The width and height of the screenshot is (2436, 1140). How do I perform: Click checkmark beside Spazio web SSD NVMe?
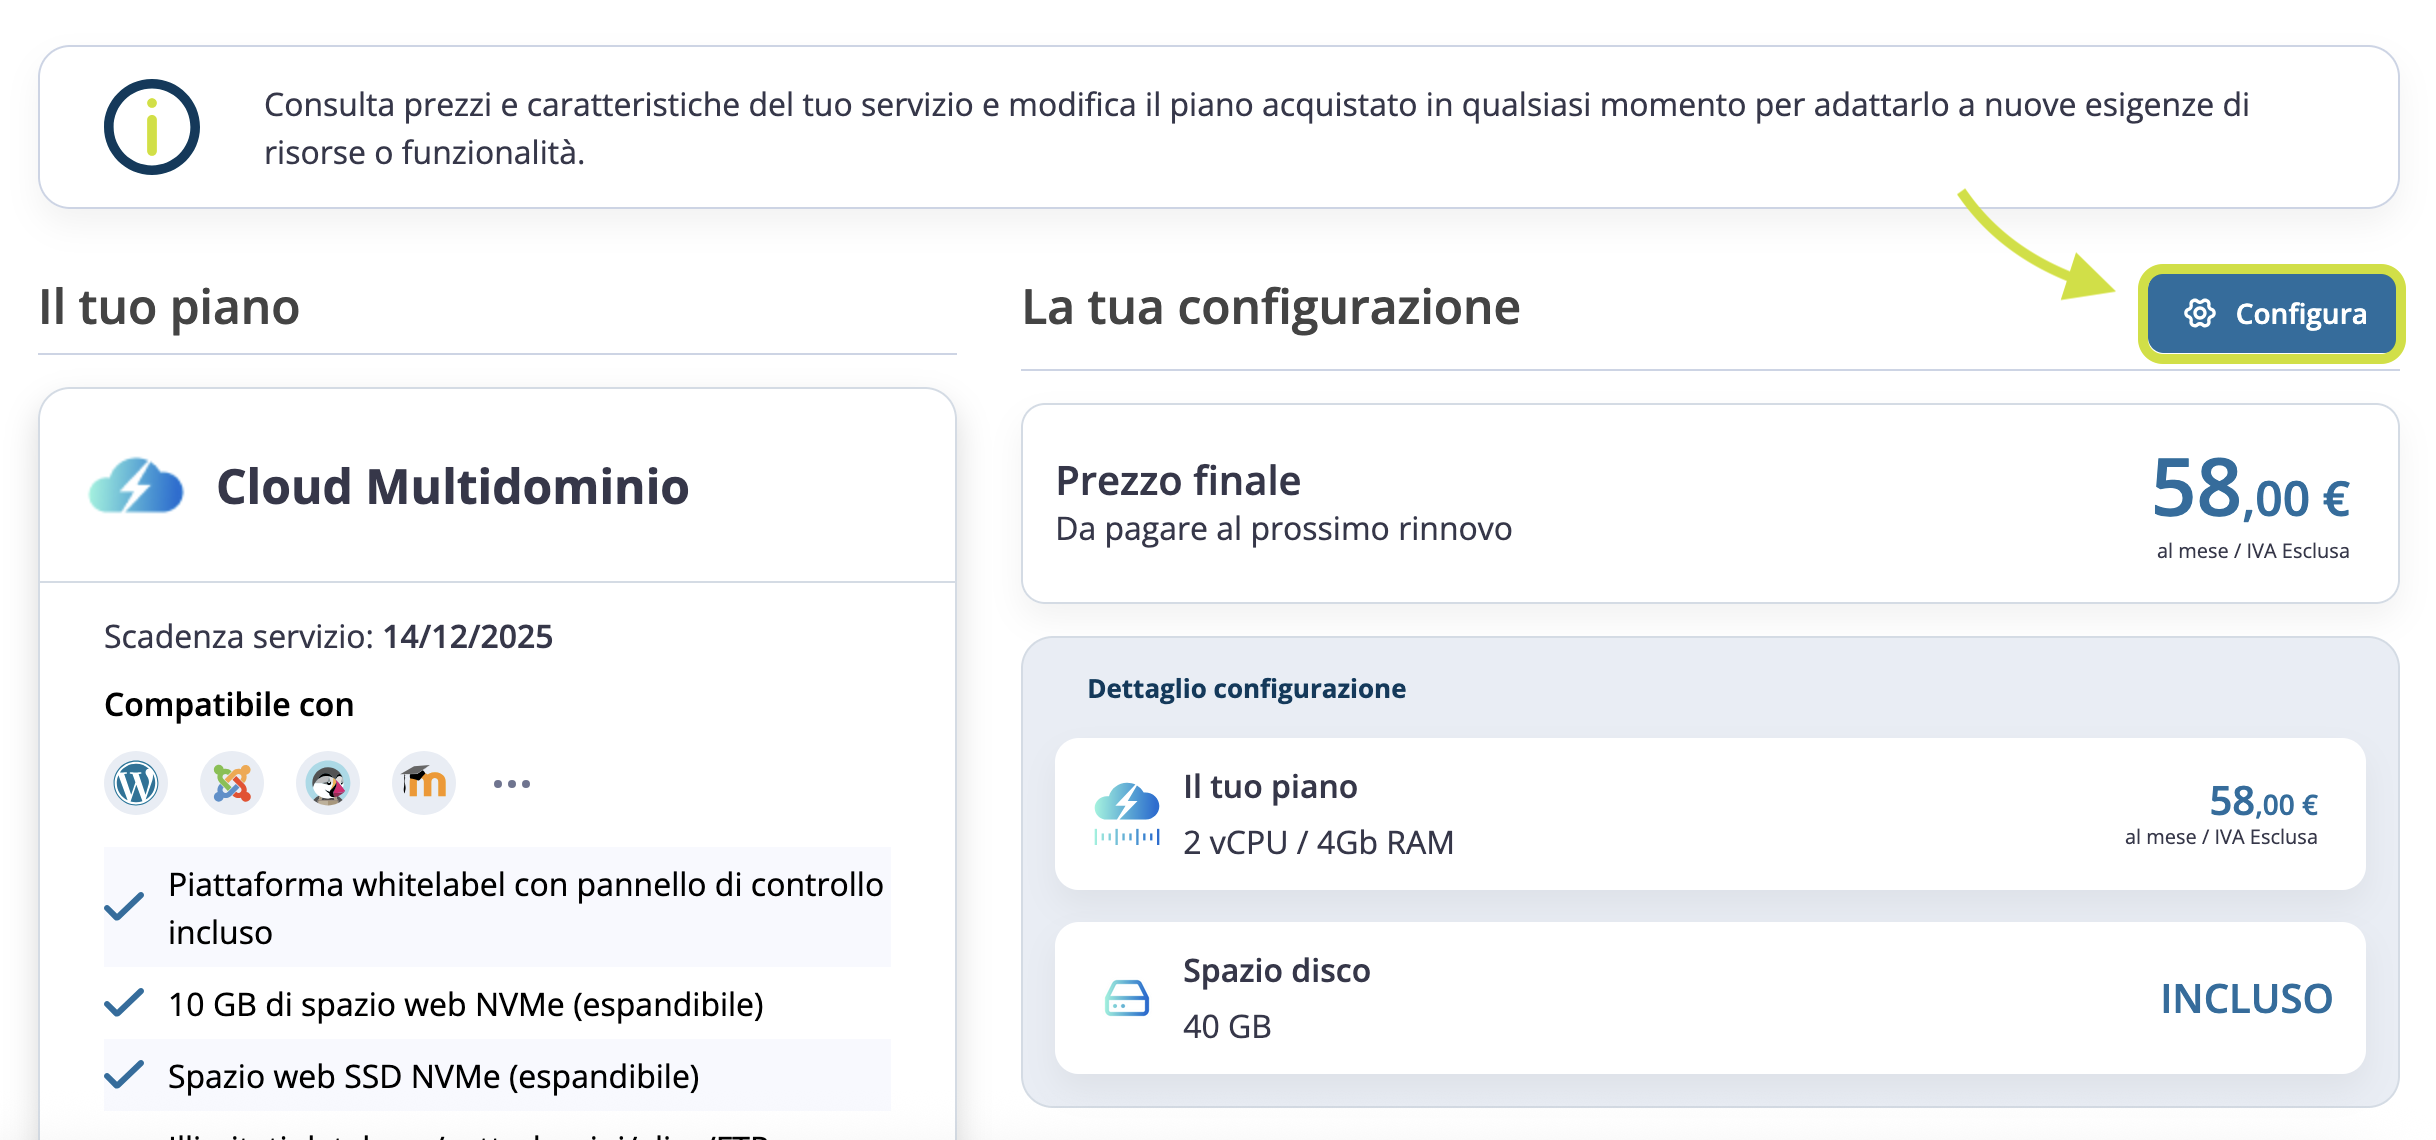(x=124, y=1075)
